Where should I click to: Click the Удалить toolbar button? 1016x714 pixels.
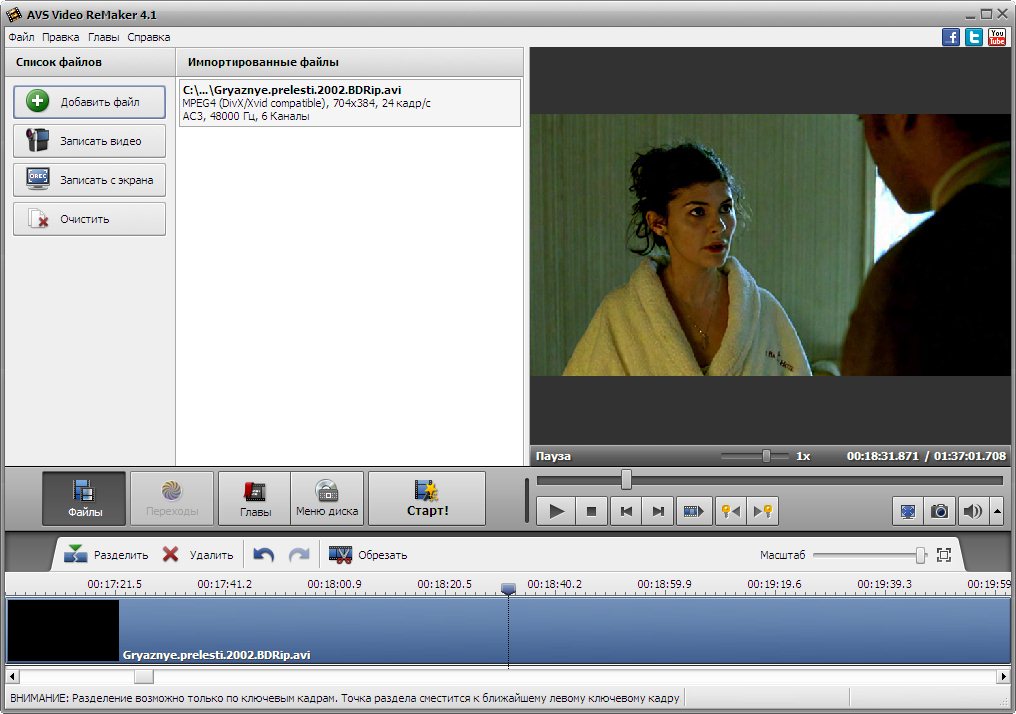[198, 555]
